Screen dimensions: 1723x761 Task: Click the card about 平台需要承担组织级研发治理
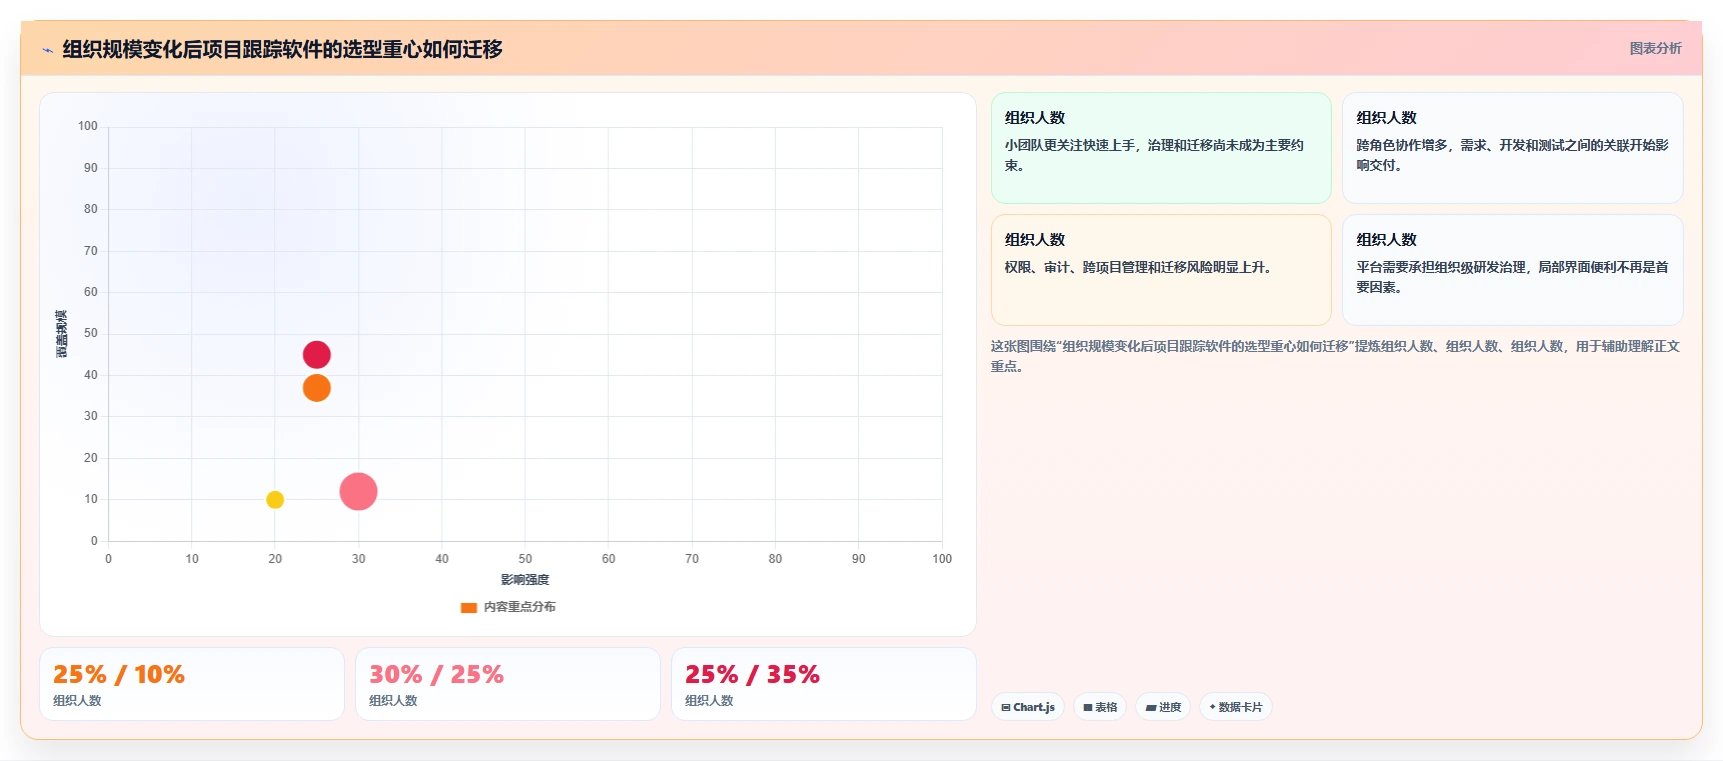(1512, 270)
